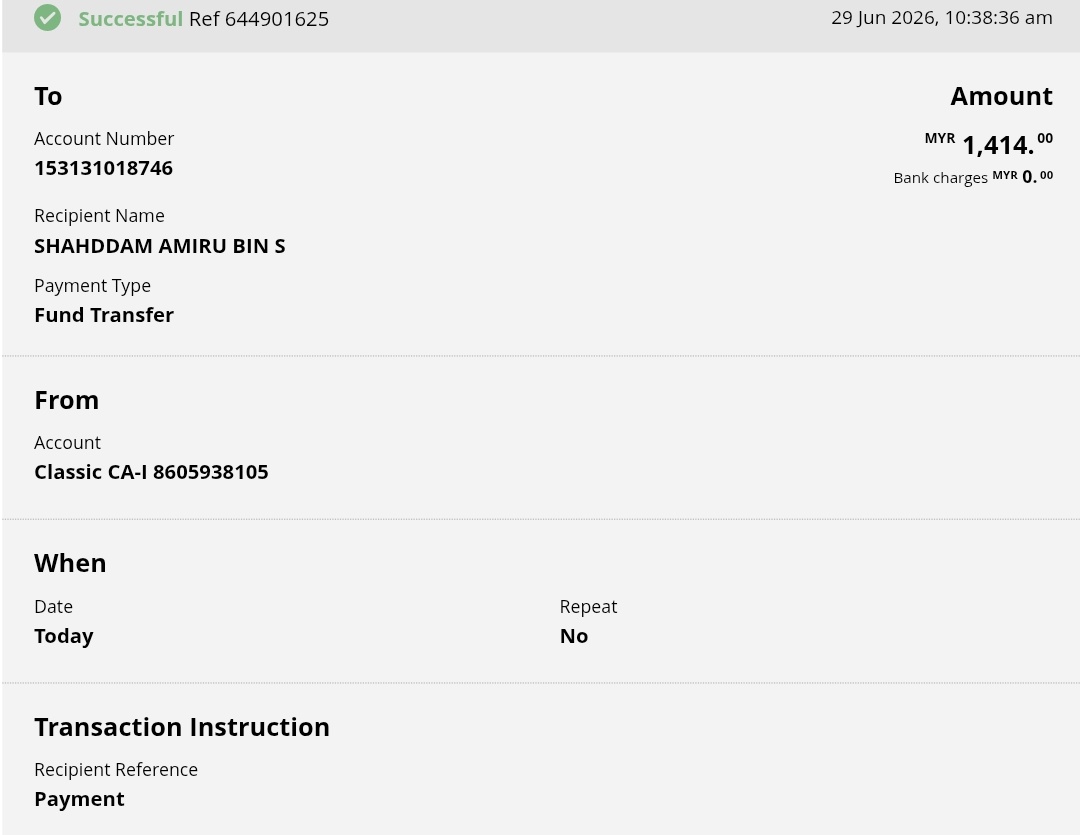Click the From section heading
1080x835 pixels.
coord(67,400)
